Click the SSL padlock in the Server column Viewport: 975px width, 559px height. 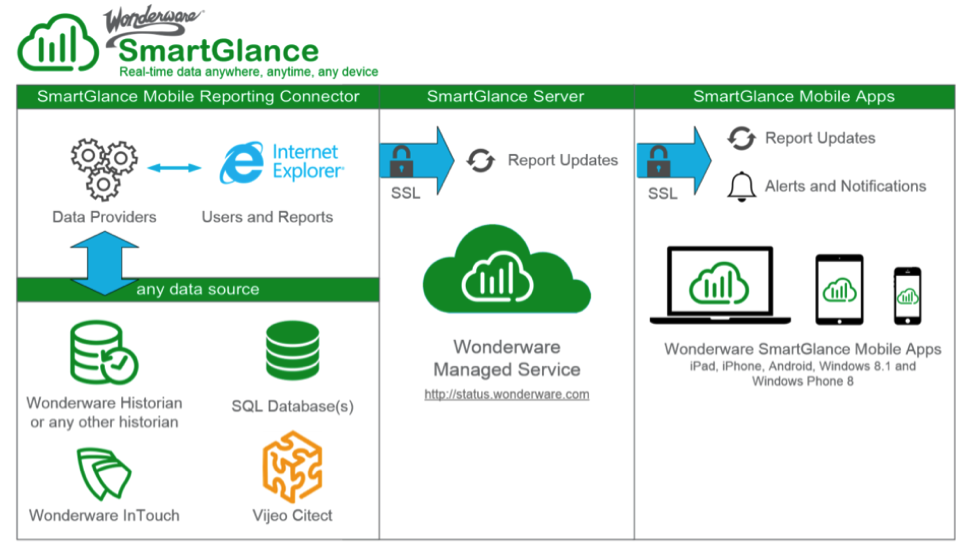coord(402,160)
